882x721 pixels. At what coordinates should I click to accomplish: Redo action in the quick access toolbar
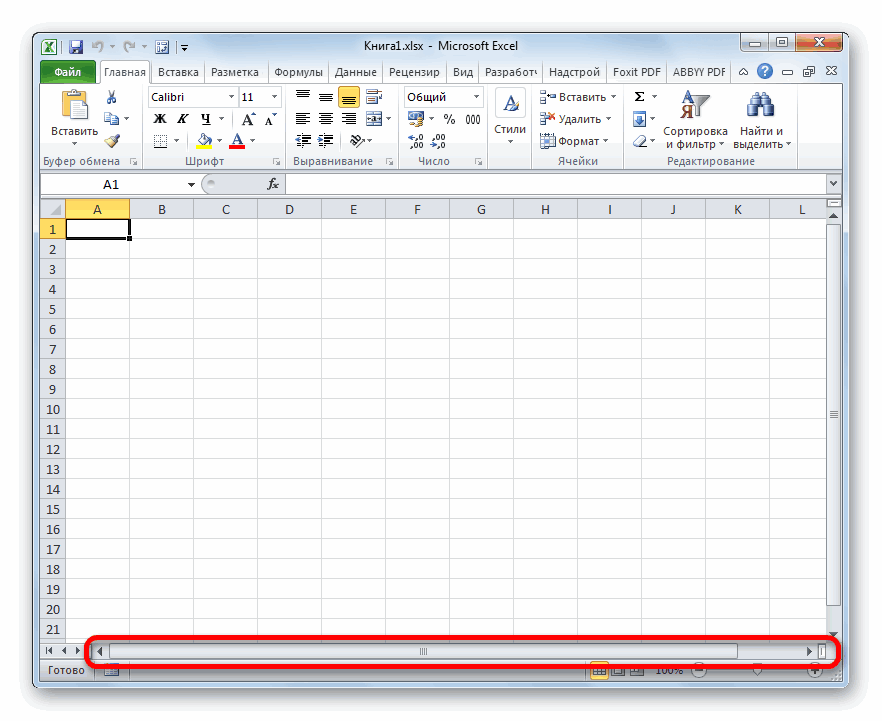[x=129, y=47]
